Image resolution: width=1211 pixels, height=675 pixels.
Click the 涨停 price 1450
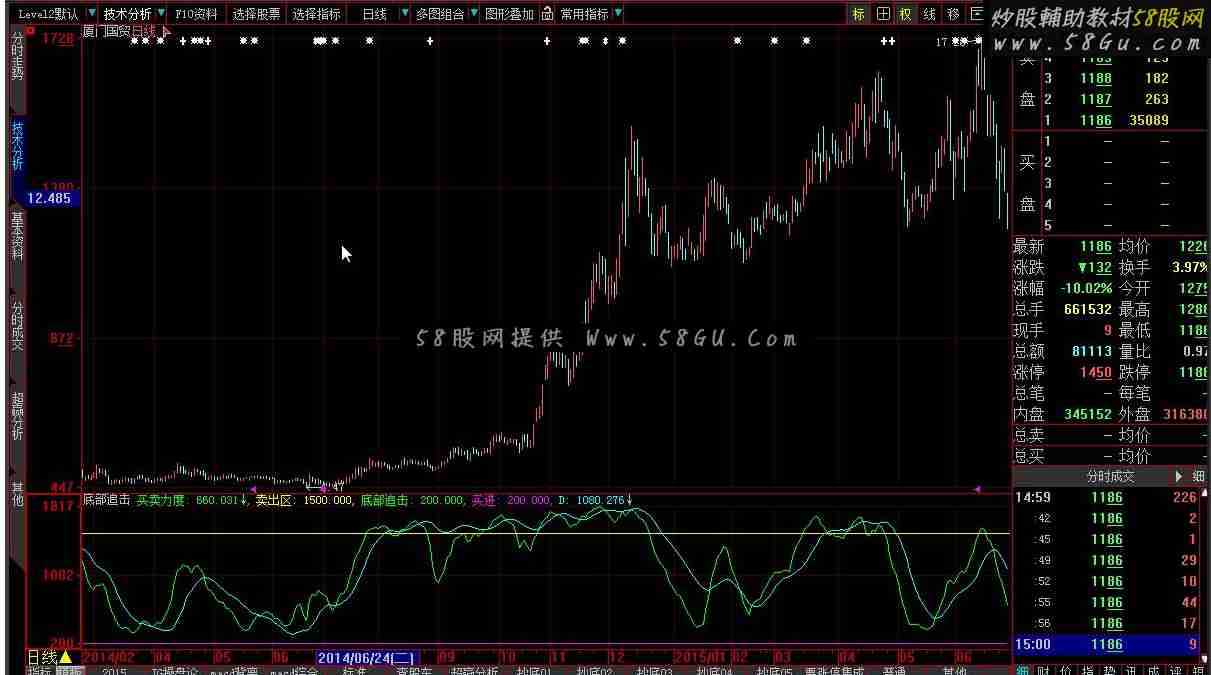pos(1095,372)
